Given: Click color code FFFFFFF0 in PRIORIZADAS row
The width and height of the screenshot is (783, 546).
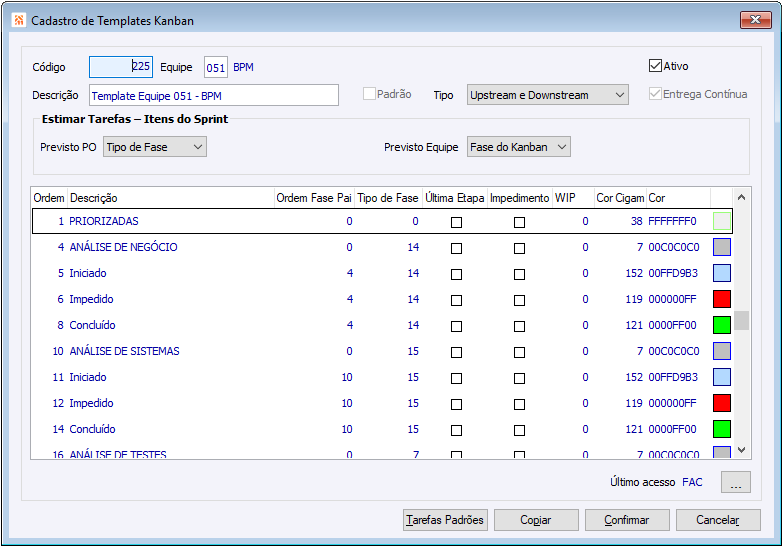Looking at the screenshot, I should point(672,221).
